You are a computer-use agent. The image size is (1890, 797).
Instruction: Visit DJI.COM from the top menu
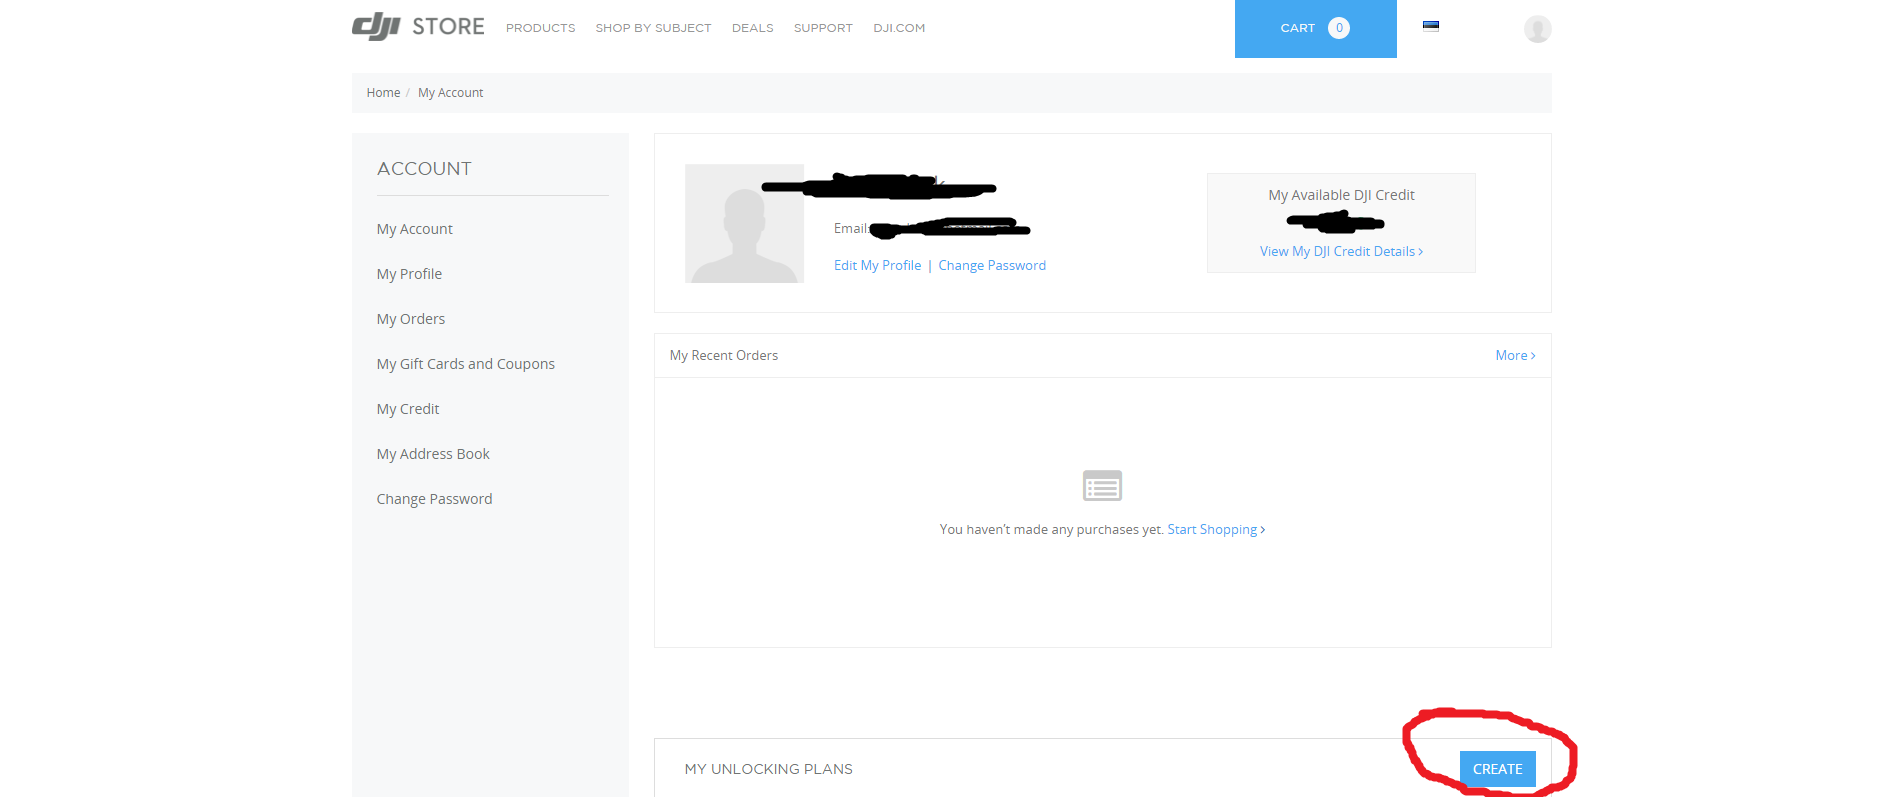[x=899, y=28]
